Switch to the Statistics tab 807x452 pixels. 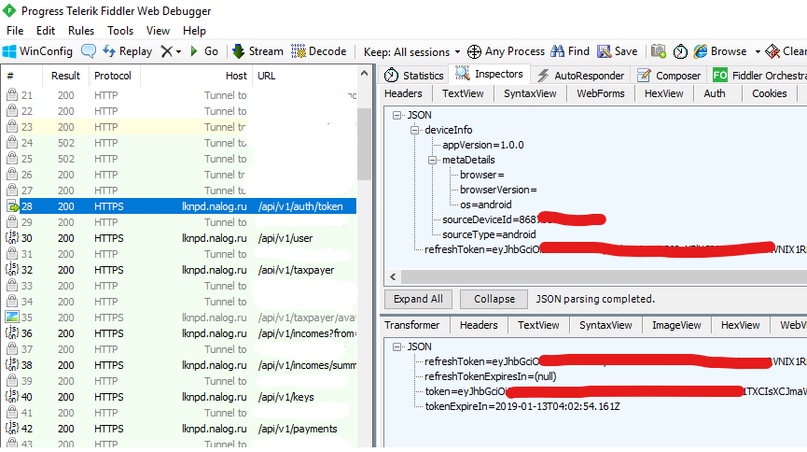pyautogui.click(x=414, y=75)
